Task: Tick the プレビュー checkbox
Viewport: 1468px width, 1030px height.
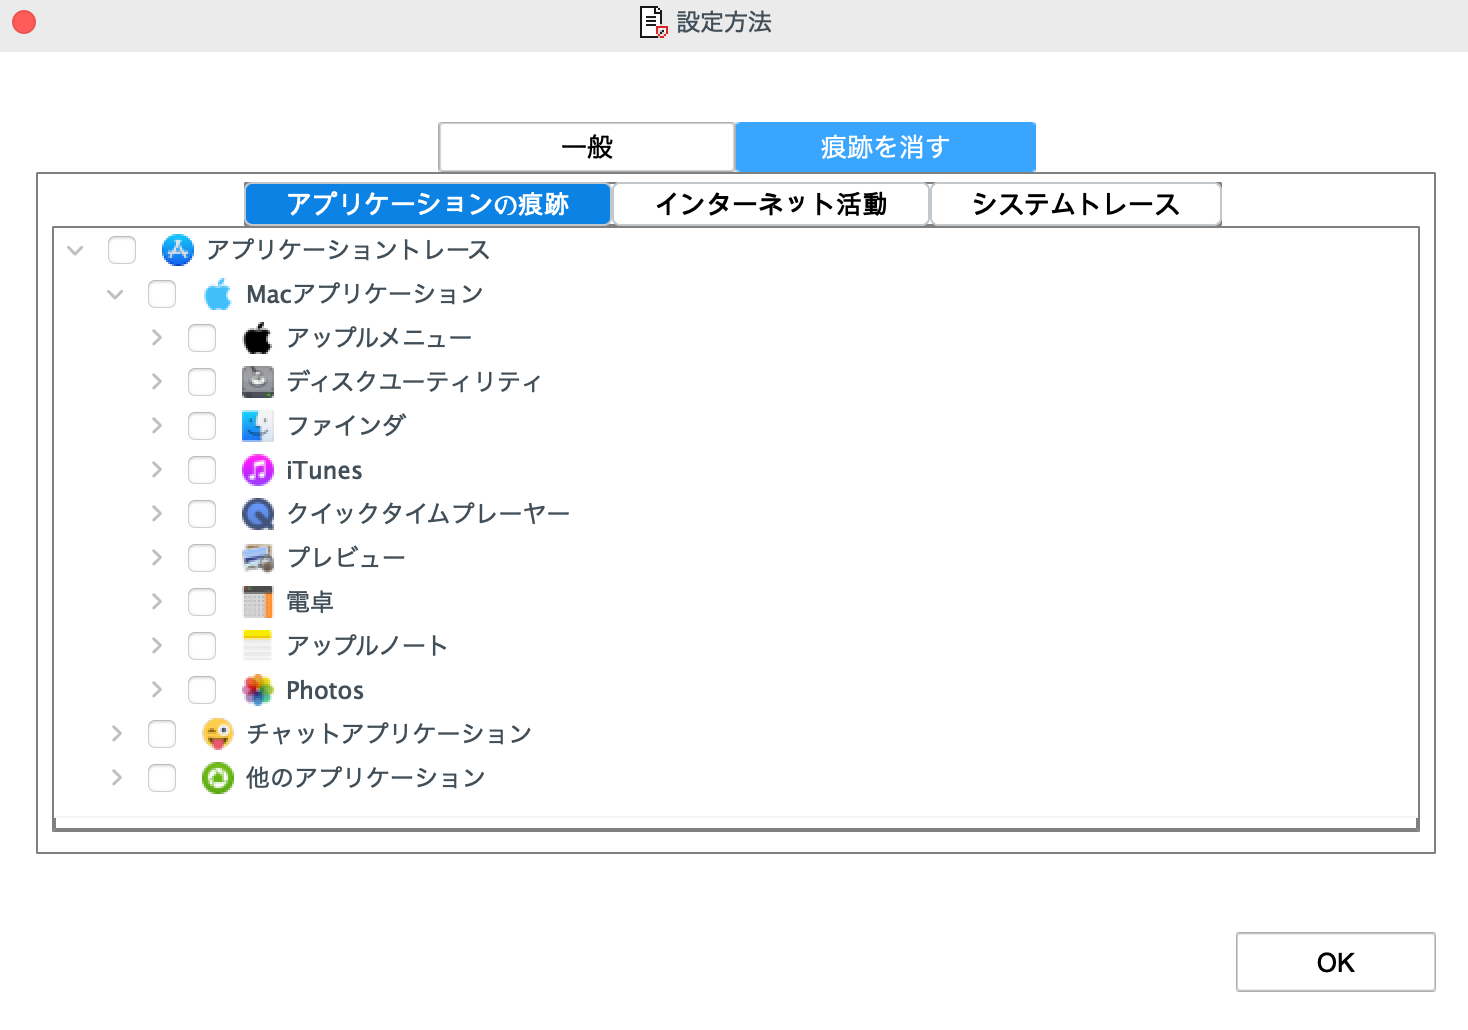Action: click(202, 558)
